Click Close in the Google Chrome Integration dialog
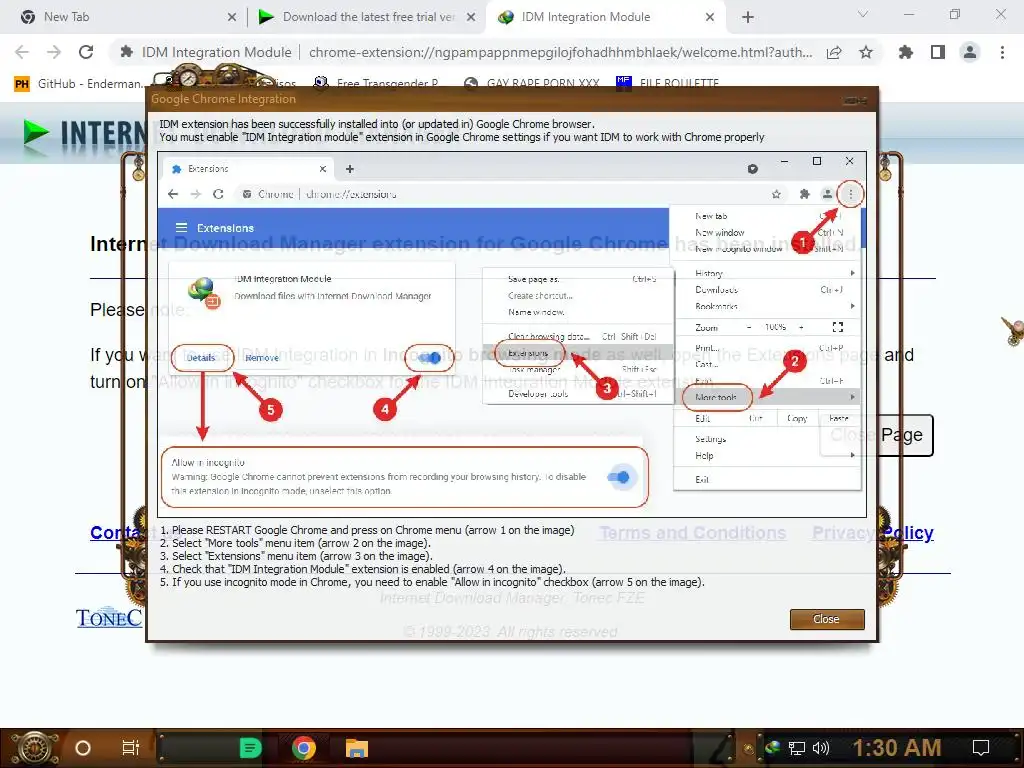Viewport: 1024px width, 768px height. tap(827, 619)
